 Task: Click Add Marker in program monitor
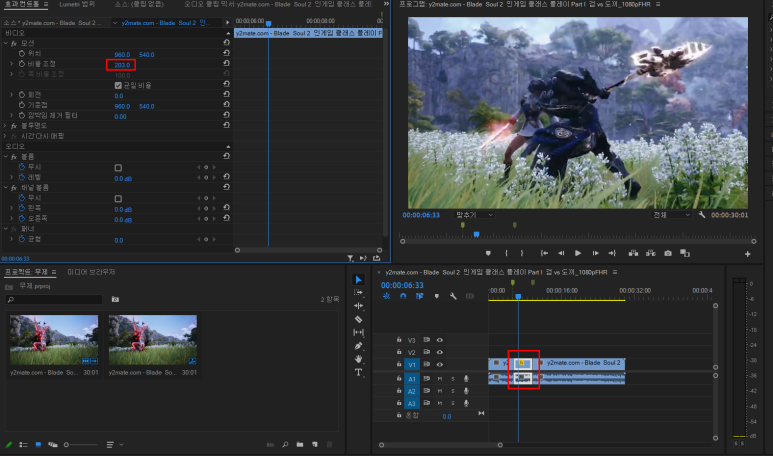click(488, 253)
